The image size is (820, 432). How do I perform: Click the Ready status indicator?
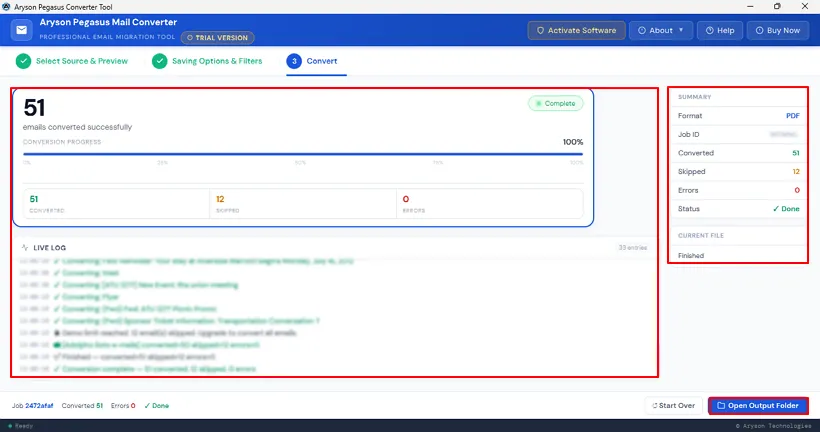pyautogui.click(x=20, y=426)
